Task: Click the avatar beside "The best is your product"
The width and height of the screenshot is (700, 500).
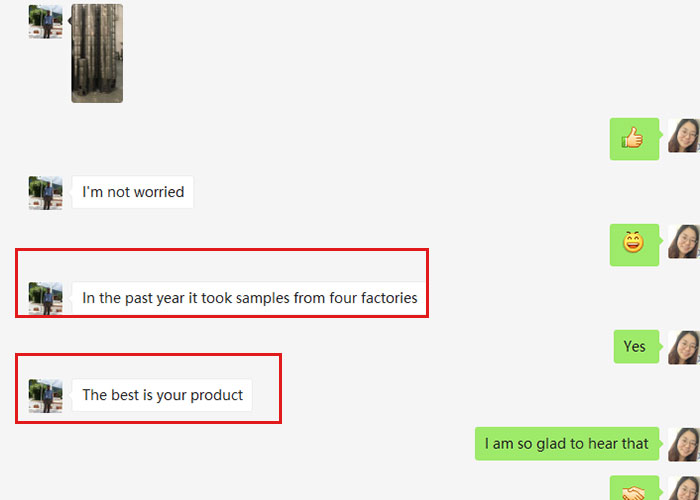Action: (x=45, y=395)
